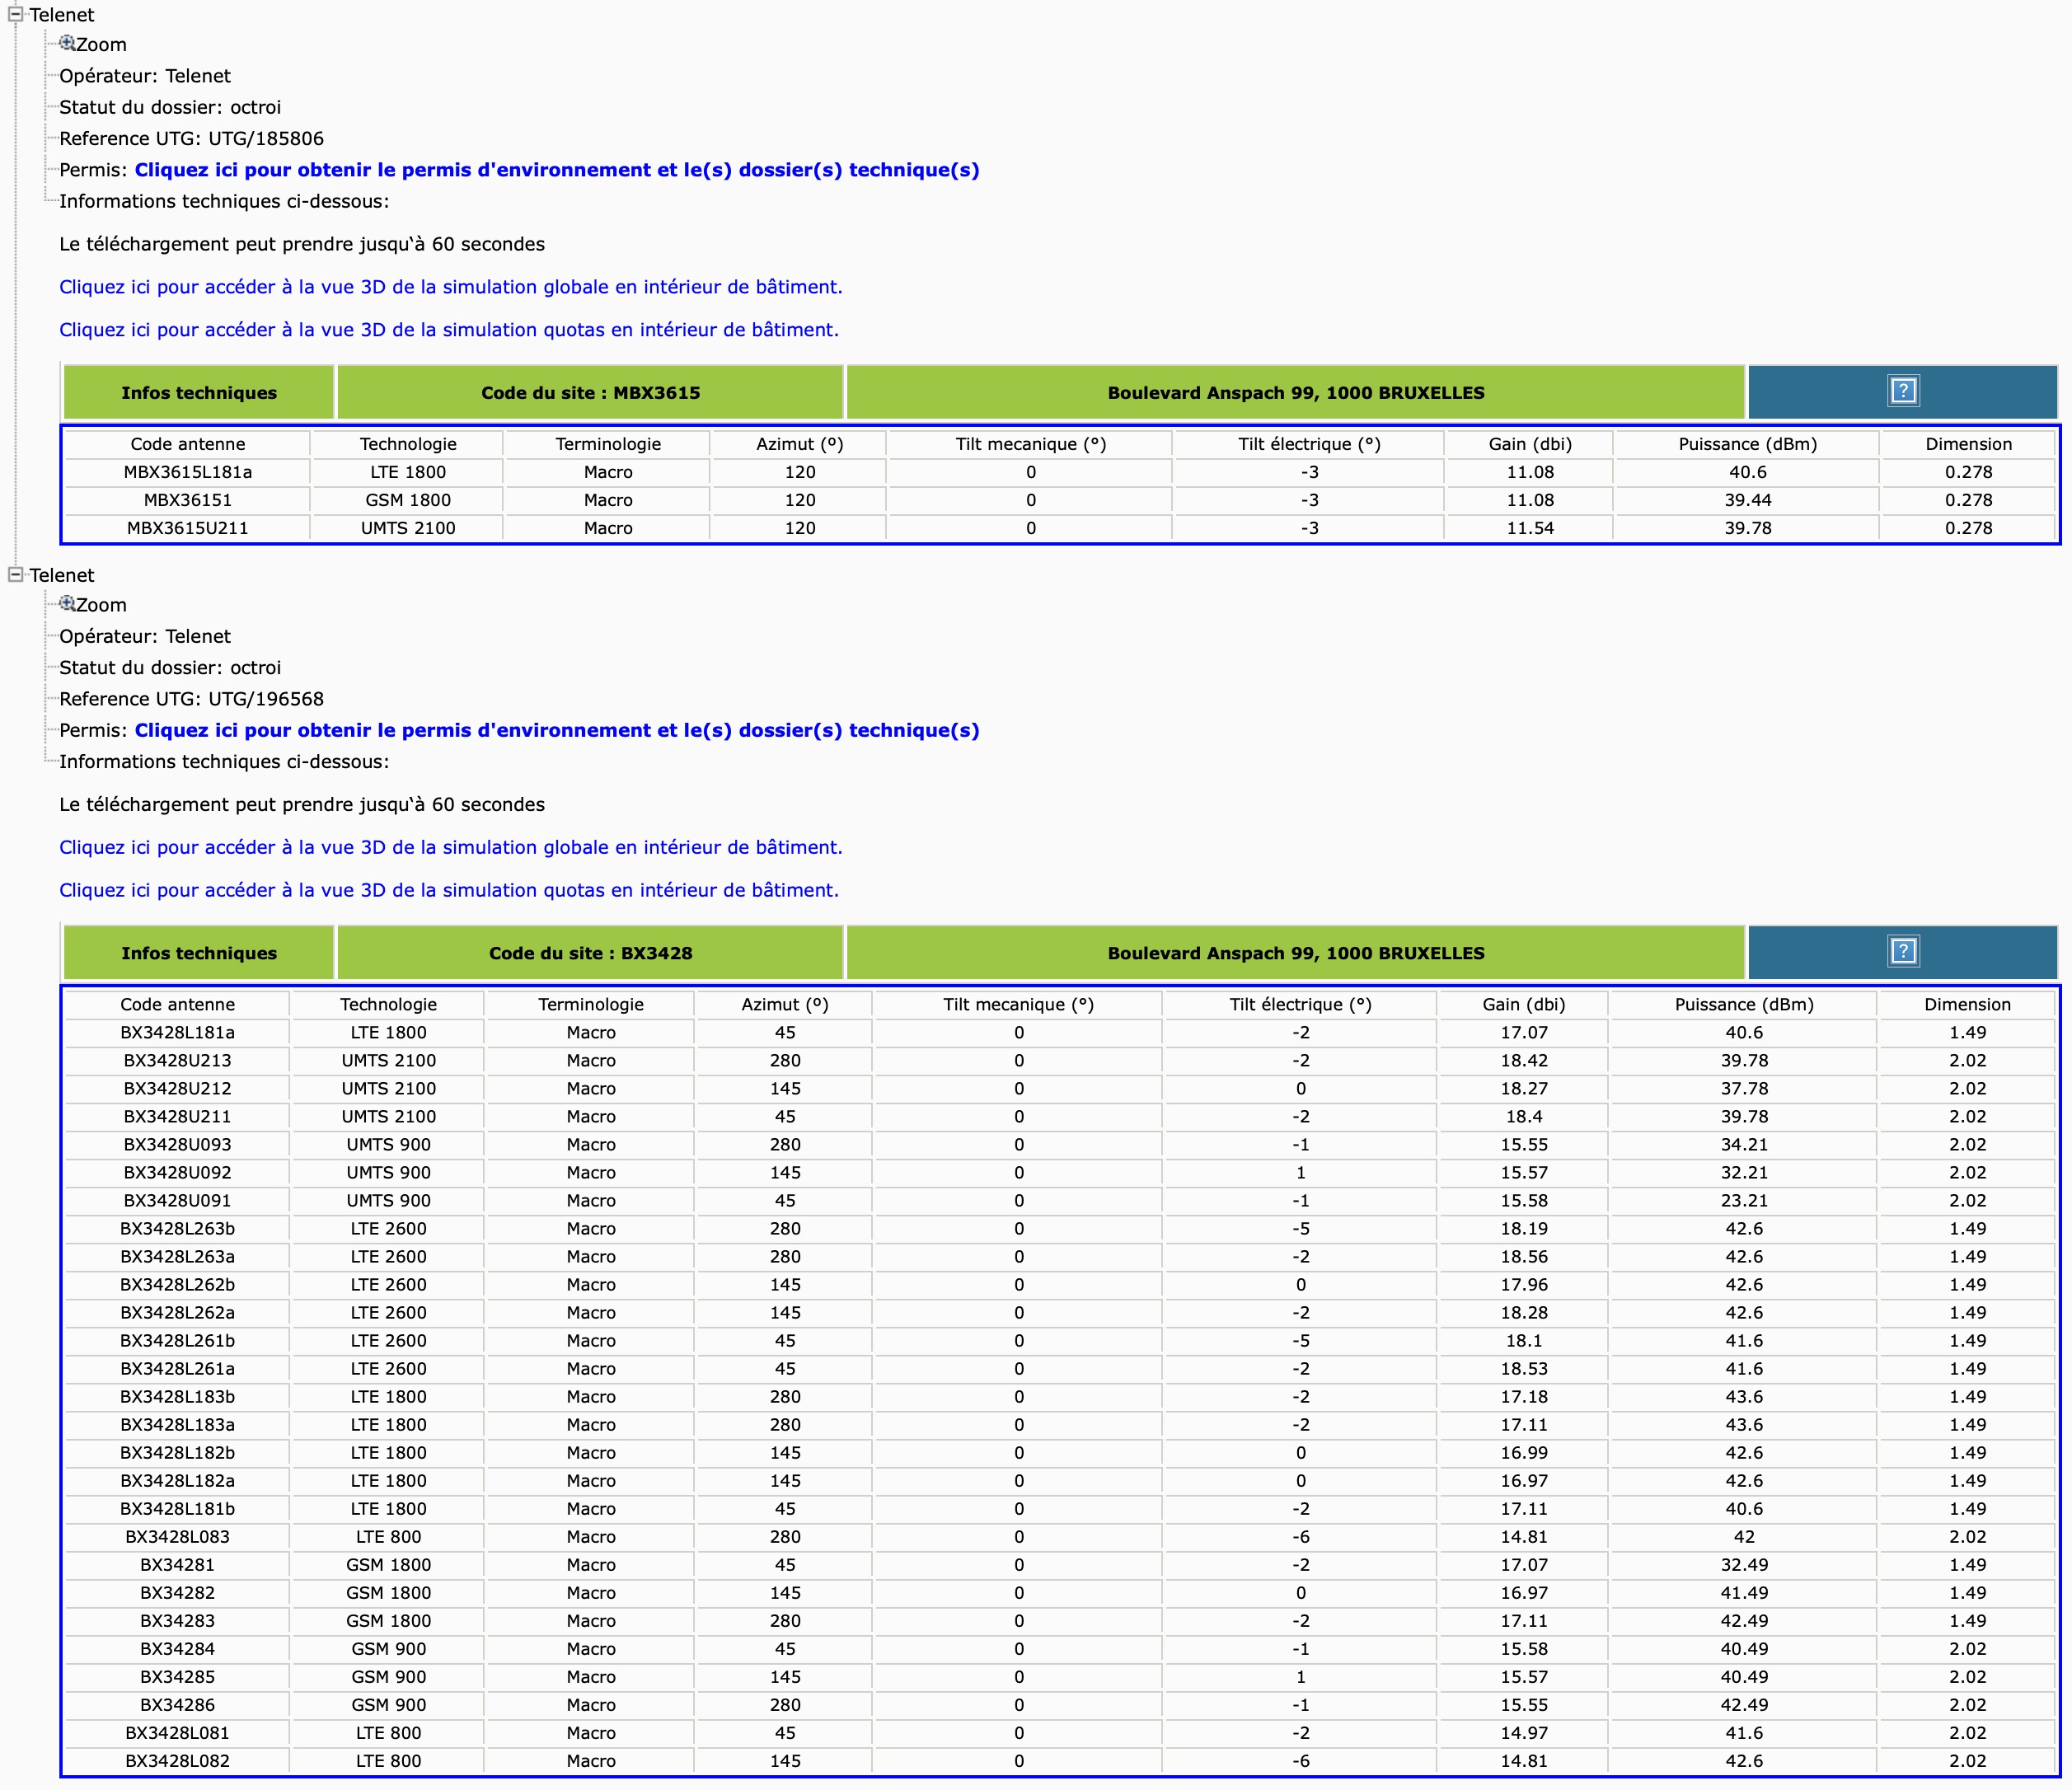Click 'Infos techniques' header above BX3428 table
Image resolution: width=2072 pixels, height=1790 pixels.
click(199, 952)
